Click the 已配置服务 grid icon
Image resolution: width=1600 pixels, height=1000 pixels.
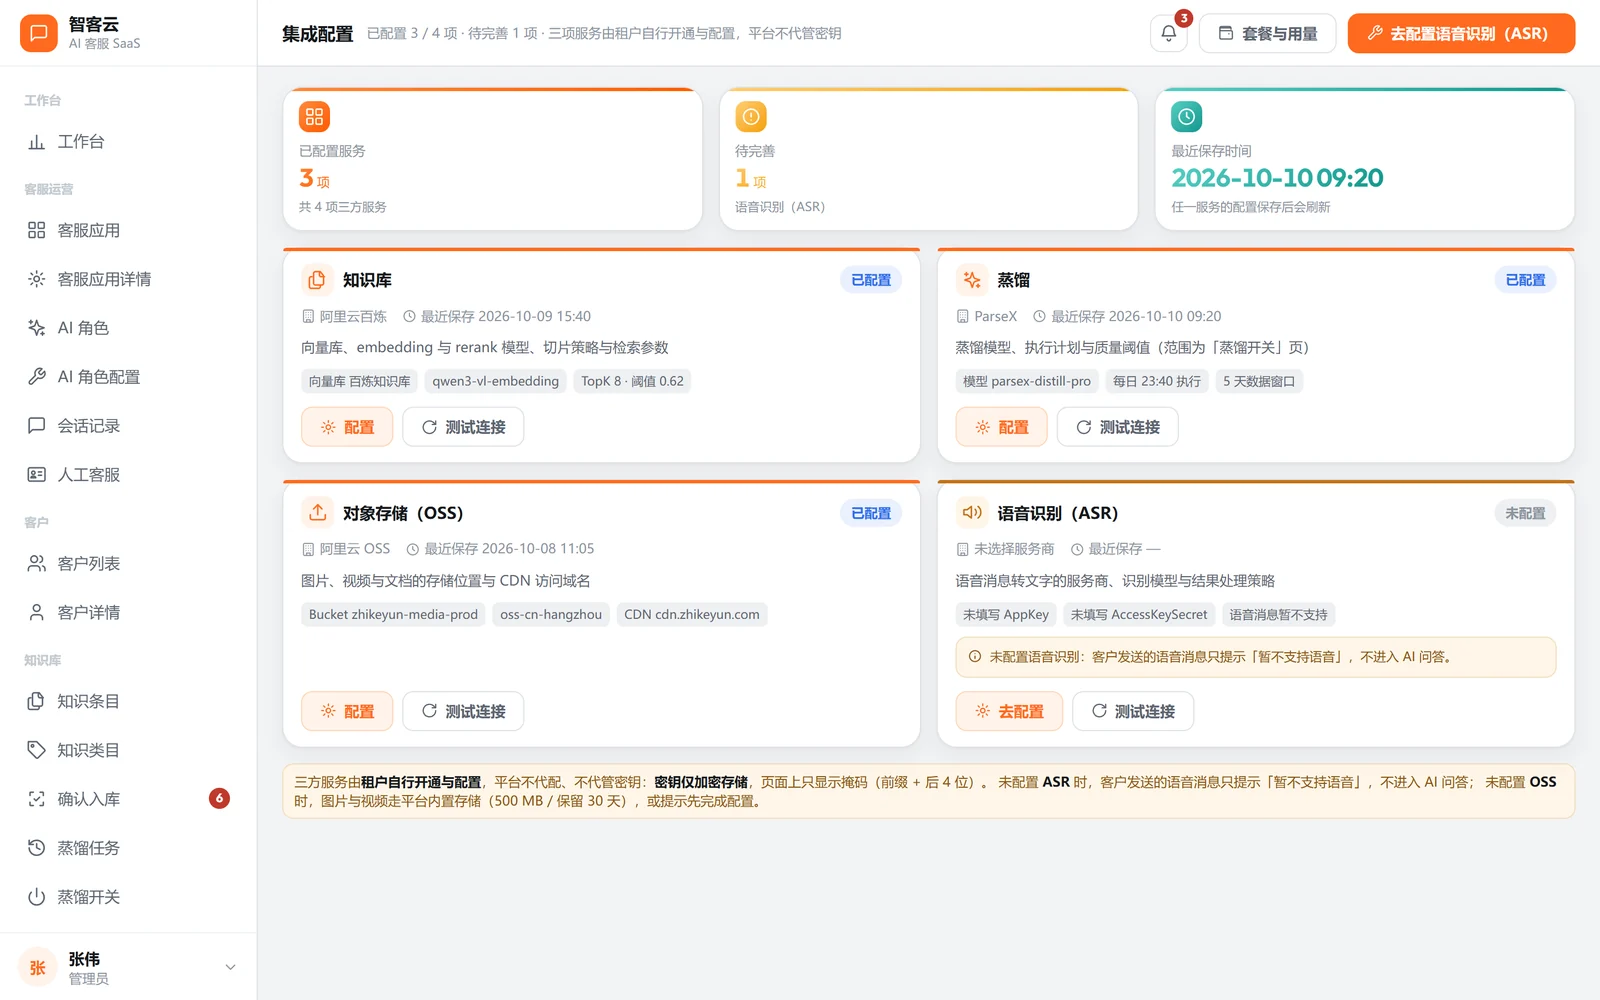point(314,117)
